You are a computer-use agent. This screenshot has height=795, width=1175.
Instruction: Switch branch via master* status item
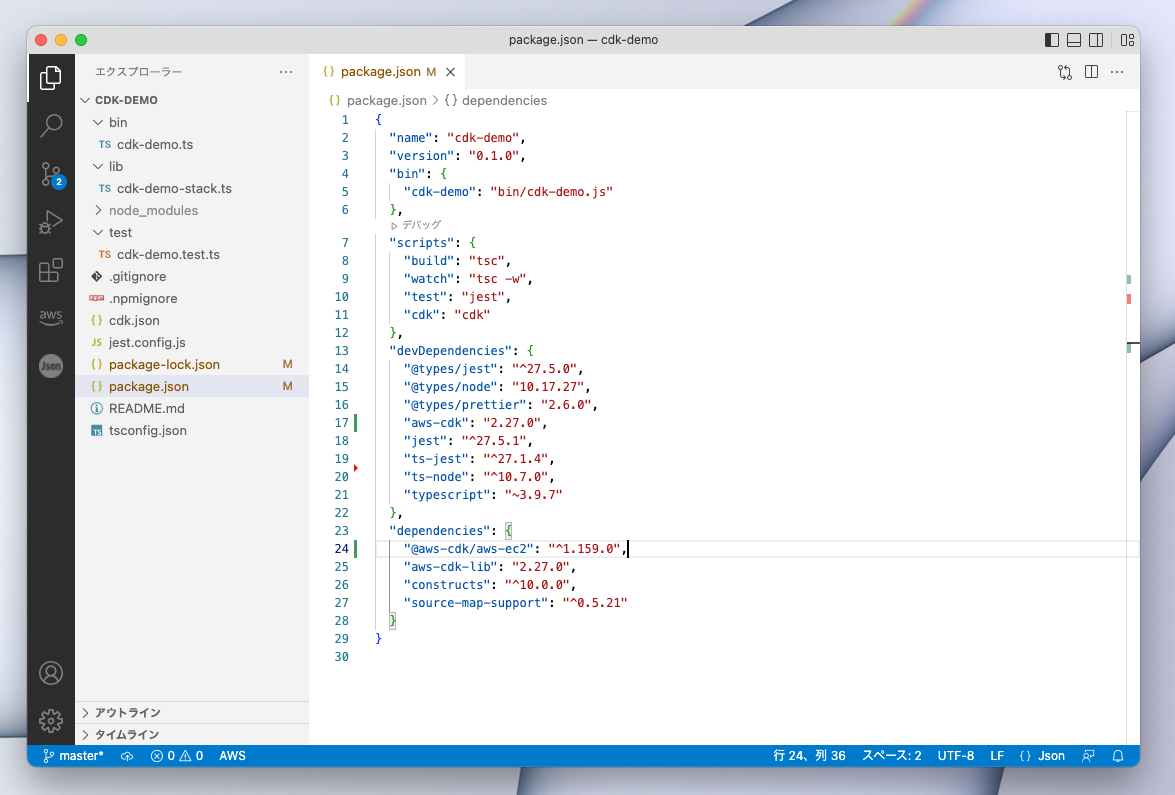73,756
